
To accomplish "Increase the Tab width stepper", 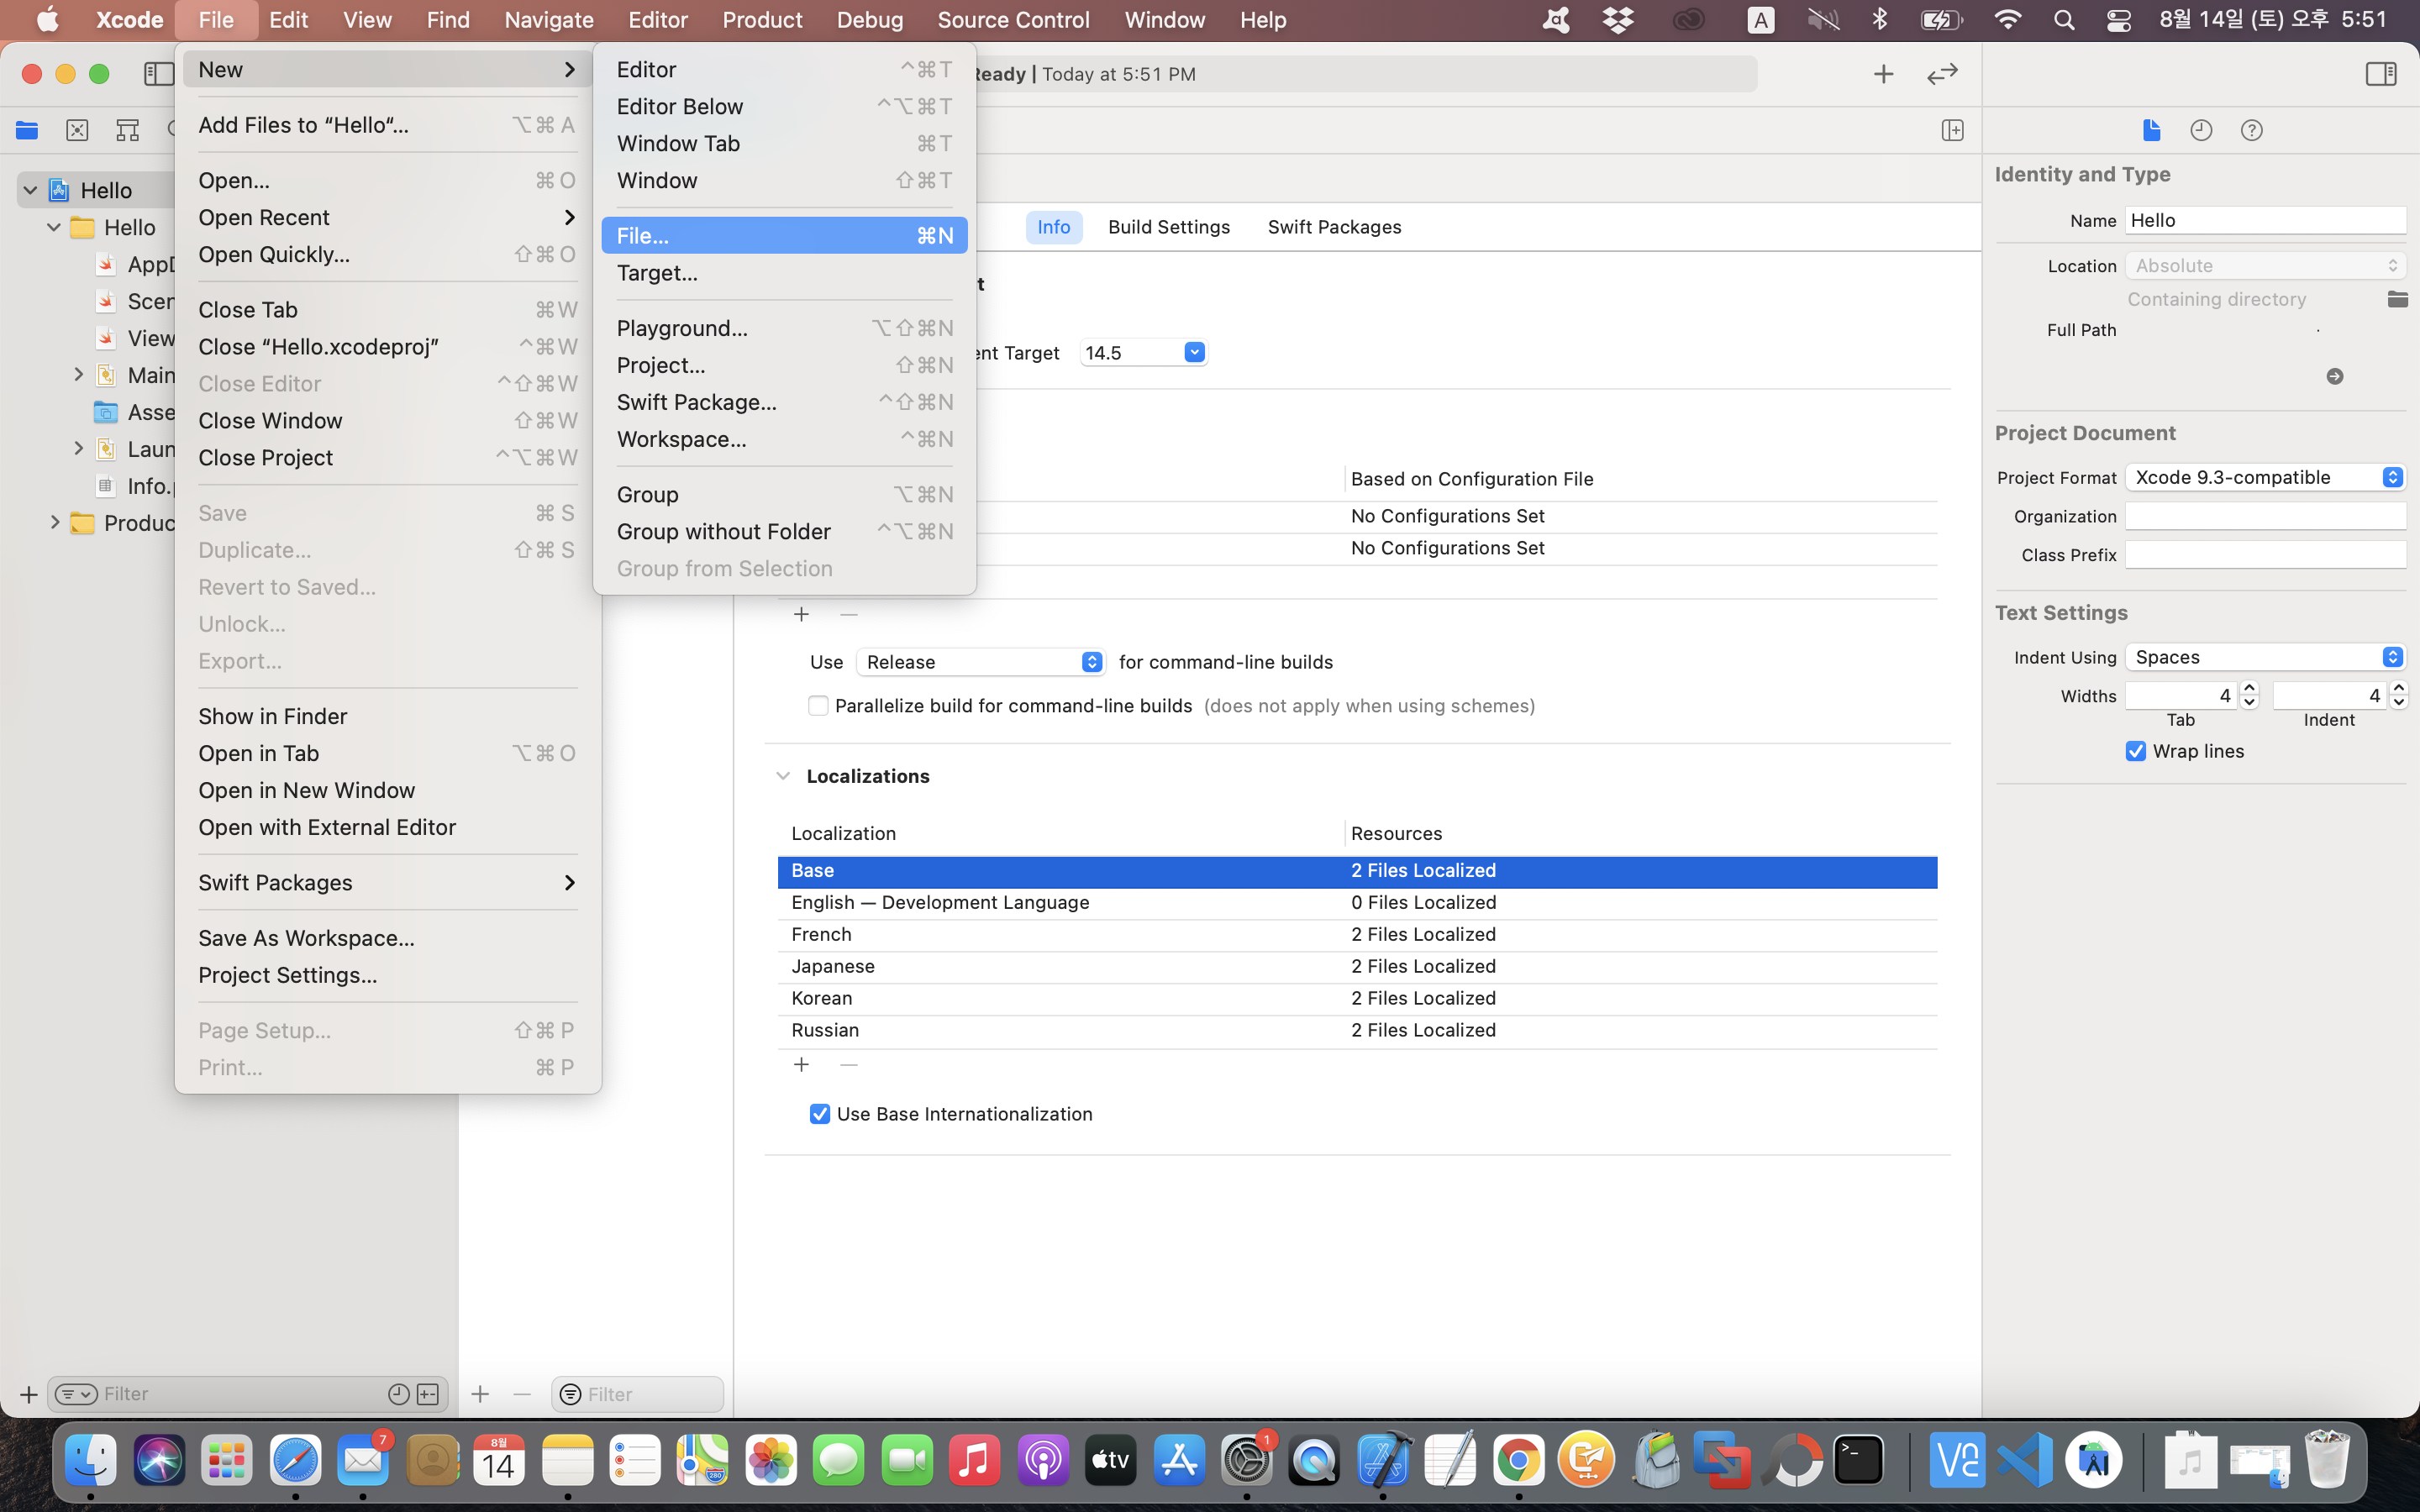I will click(x=2249, y=688).
